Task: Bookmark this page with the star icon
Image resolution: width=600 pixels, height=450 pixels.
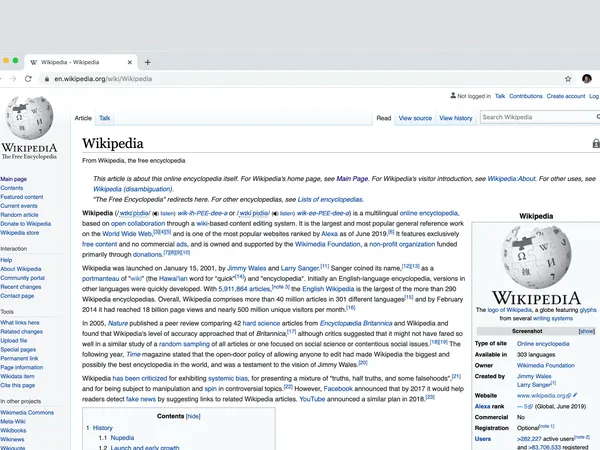Action: pyautogui.click(x=568, y=79)
